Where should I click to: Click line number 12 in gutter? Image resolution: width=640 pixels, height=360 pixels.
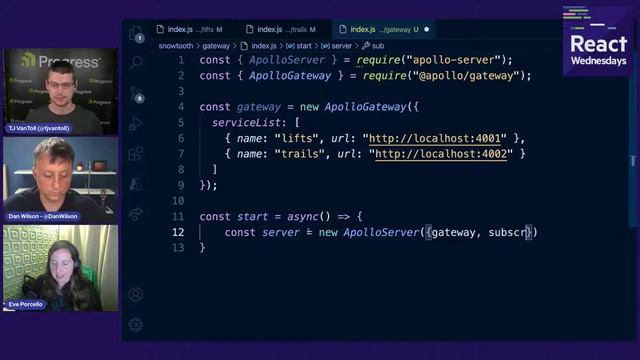[x=178, y=232]
